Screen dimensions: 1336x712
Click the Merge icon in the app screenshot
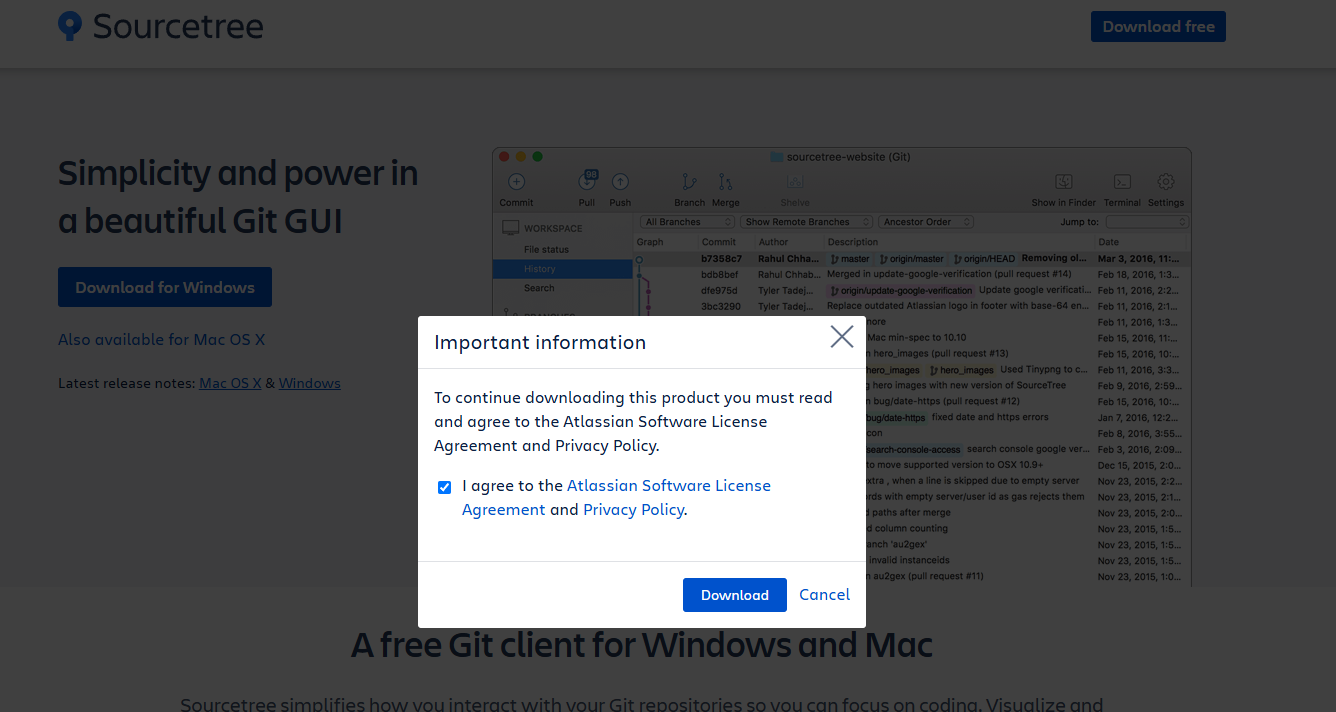725,182
